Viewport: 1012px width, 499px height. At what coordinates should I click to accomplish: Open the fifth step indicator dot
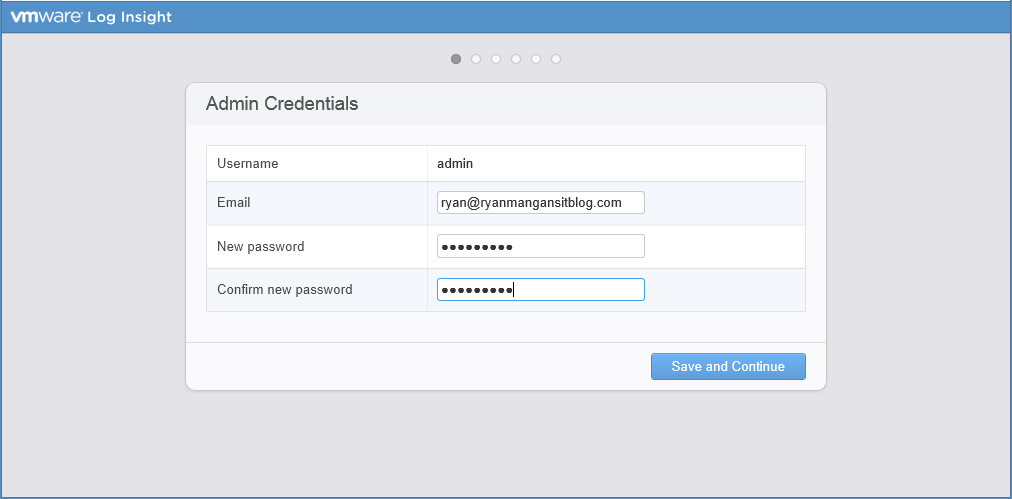536,59
